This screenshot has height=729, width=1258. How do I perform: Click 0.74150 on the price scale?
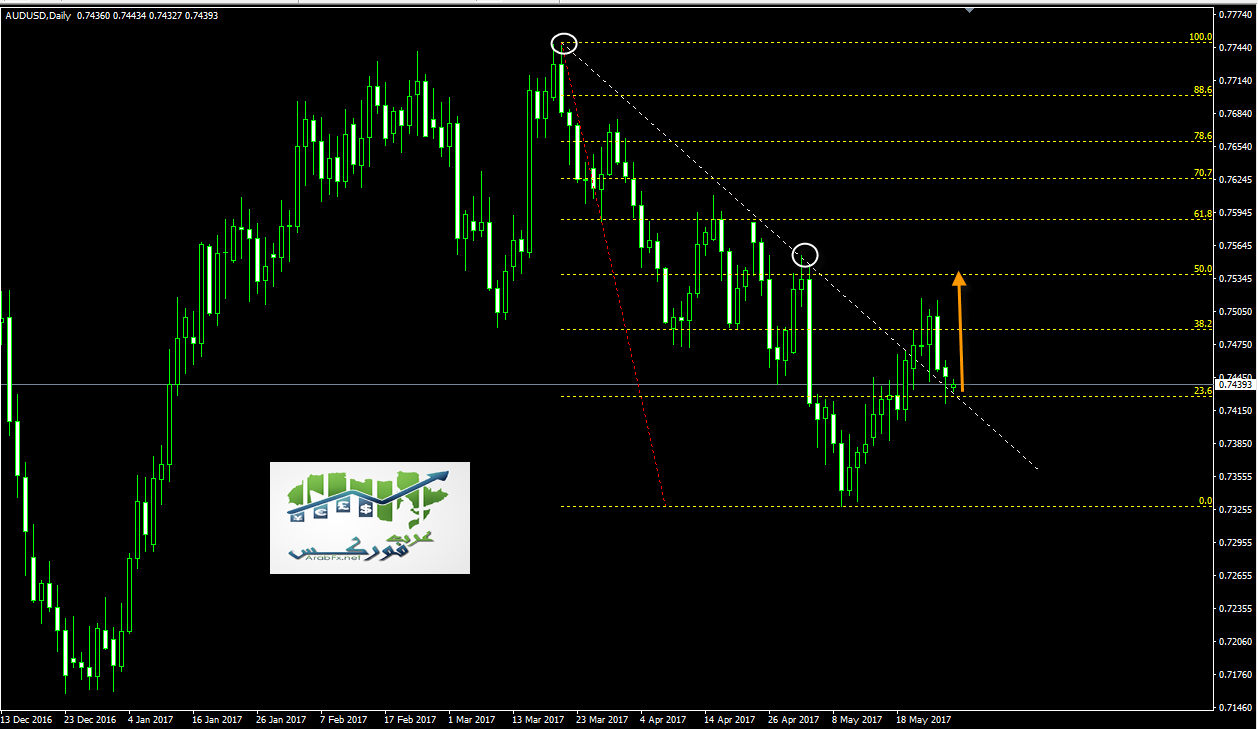pyautogui.click(x=1237, y=411)
